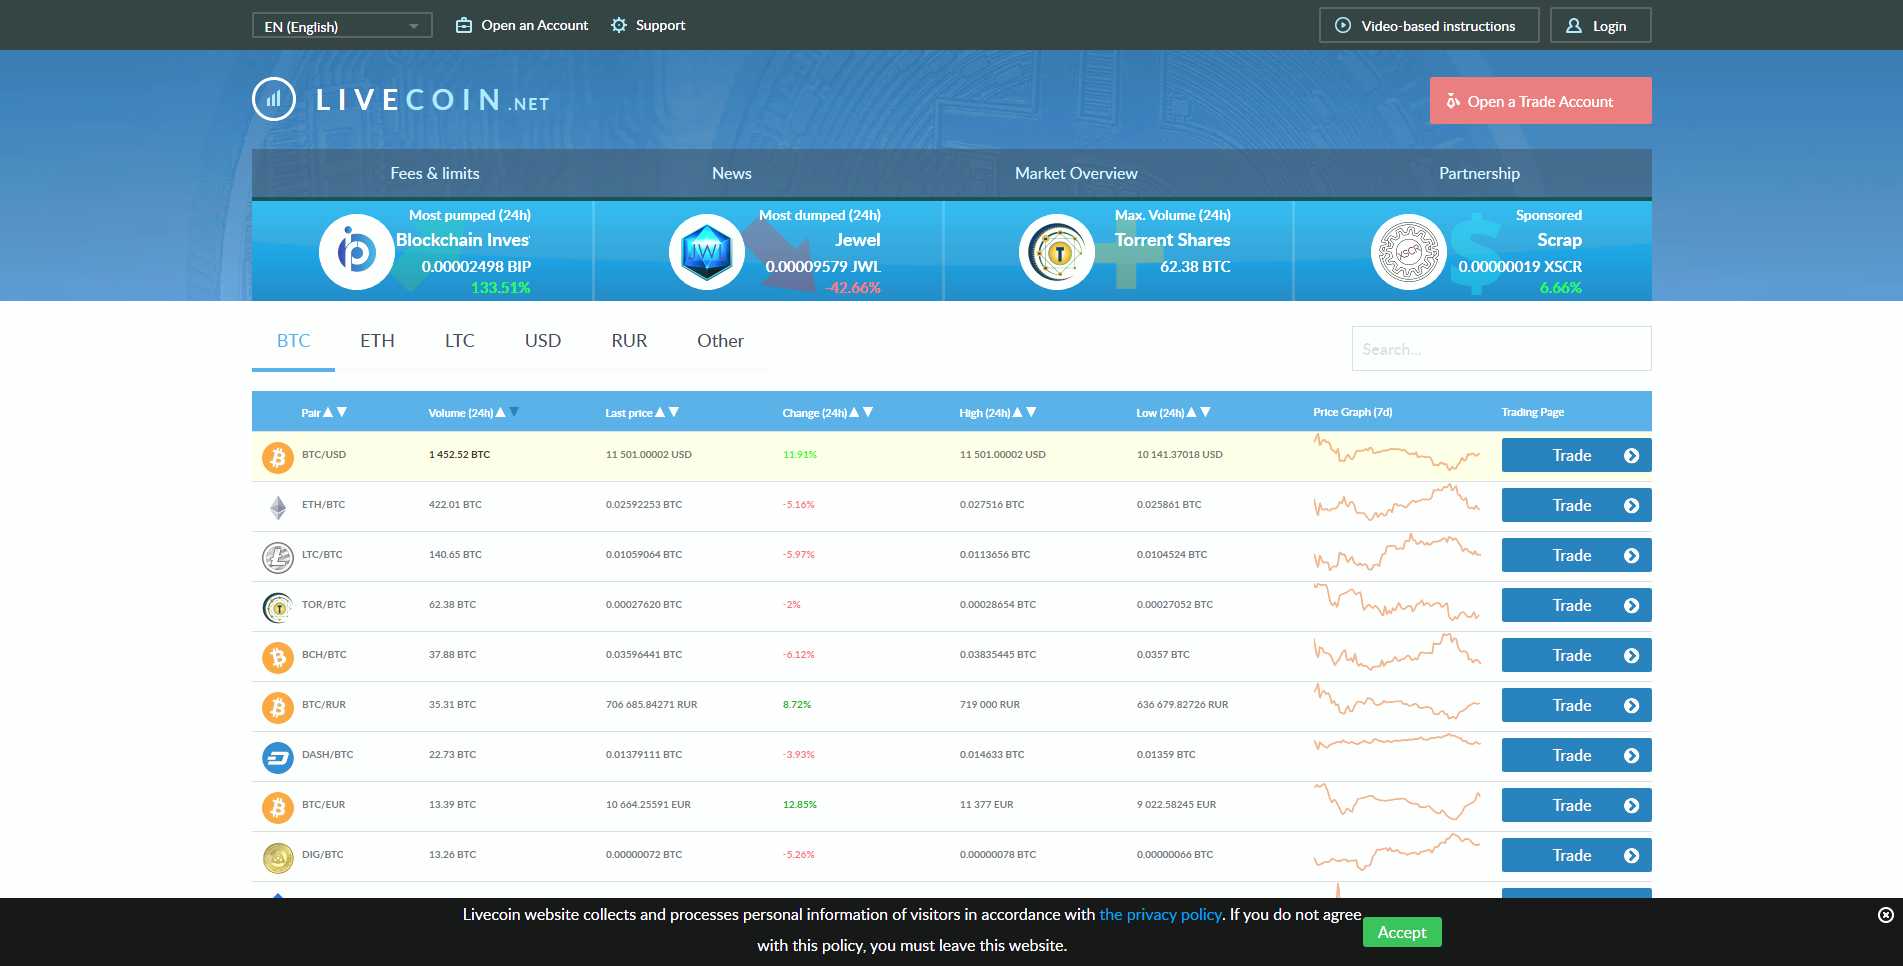Sort Change (24h) column descending
The width and height of the screenshot is (1903, 966).
pos(868,412)
